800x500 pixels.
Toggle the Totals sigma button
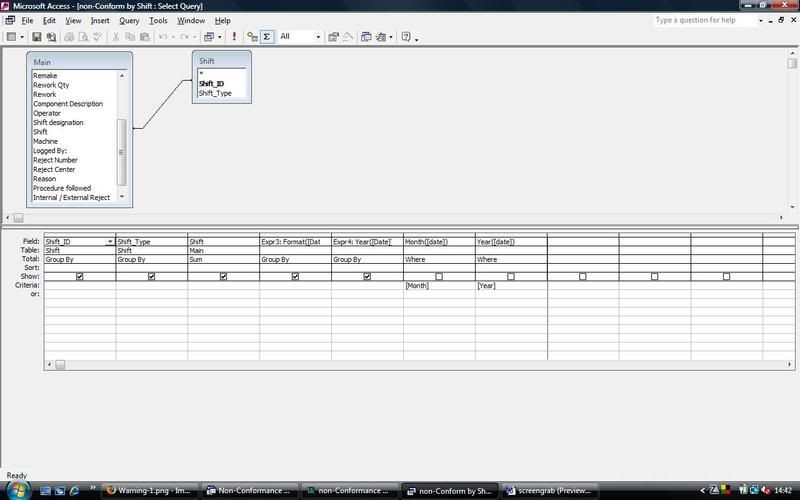point(267,37)
